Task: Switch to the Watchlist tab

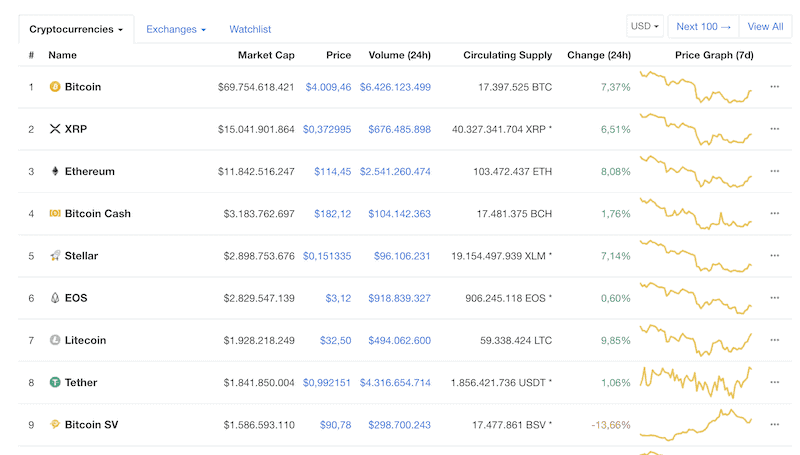Action: click(250, 30)
